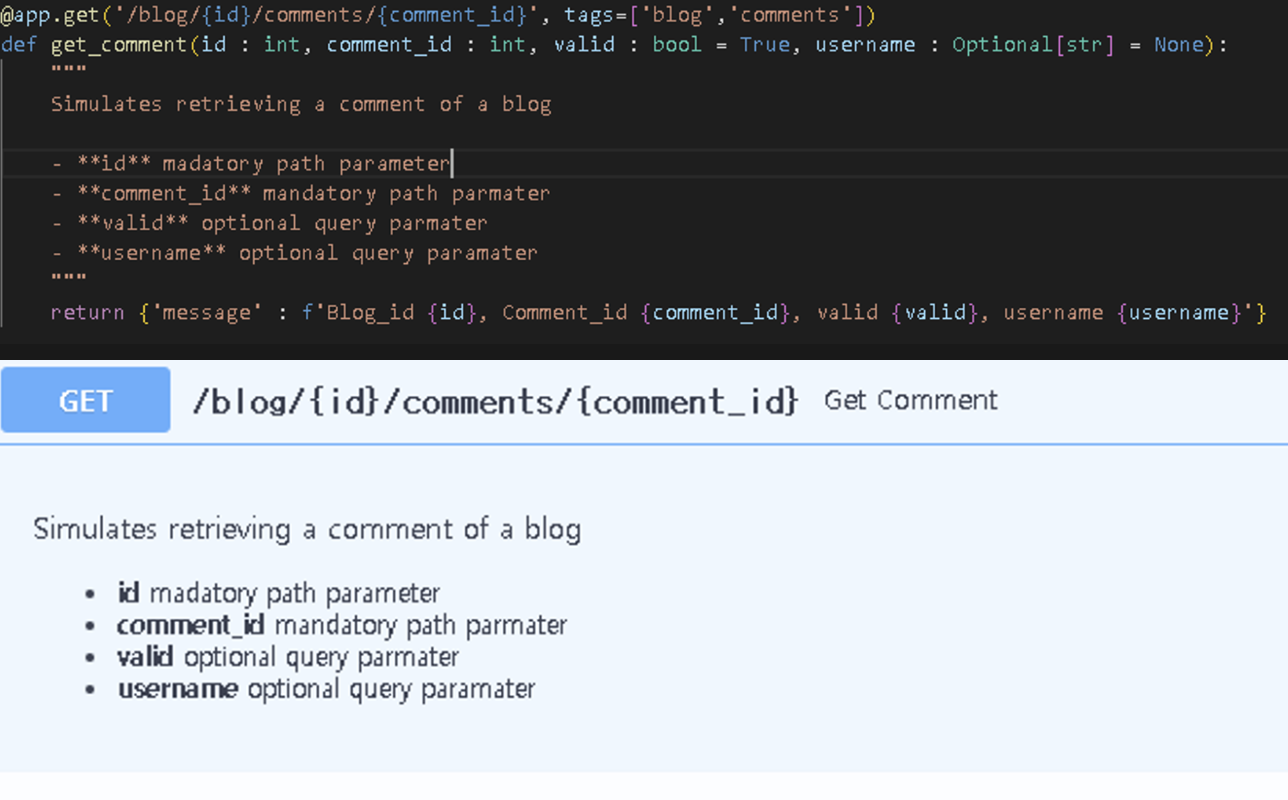Select the bold 'valid' bullet in docs
The image size is (1288, 800).
145,657
